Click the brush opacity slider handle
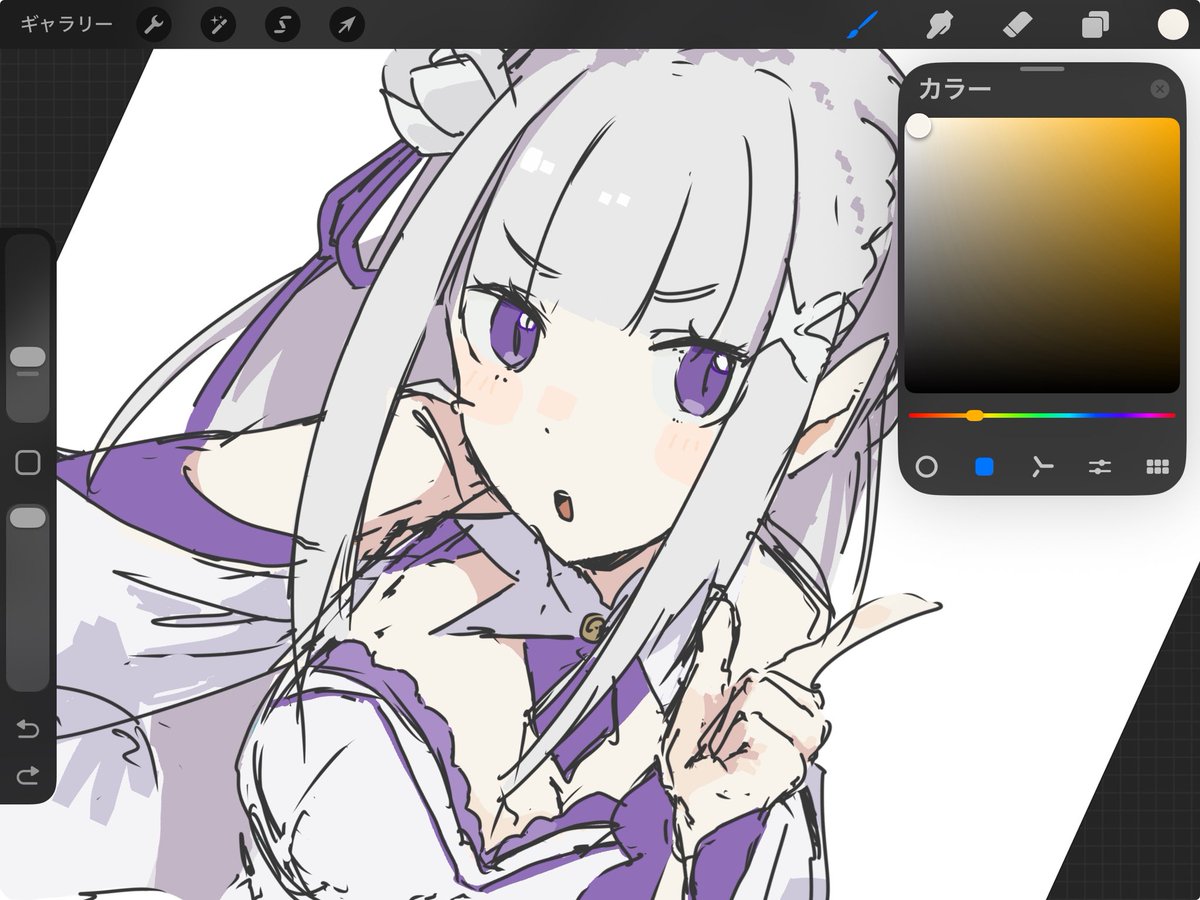Screen dimensions: 1200x900 pos(28,517)
